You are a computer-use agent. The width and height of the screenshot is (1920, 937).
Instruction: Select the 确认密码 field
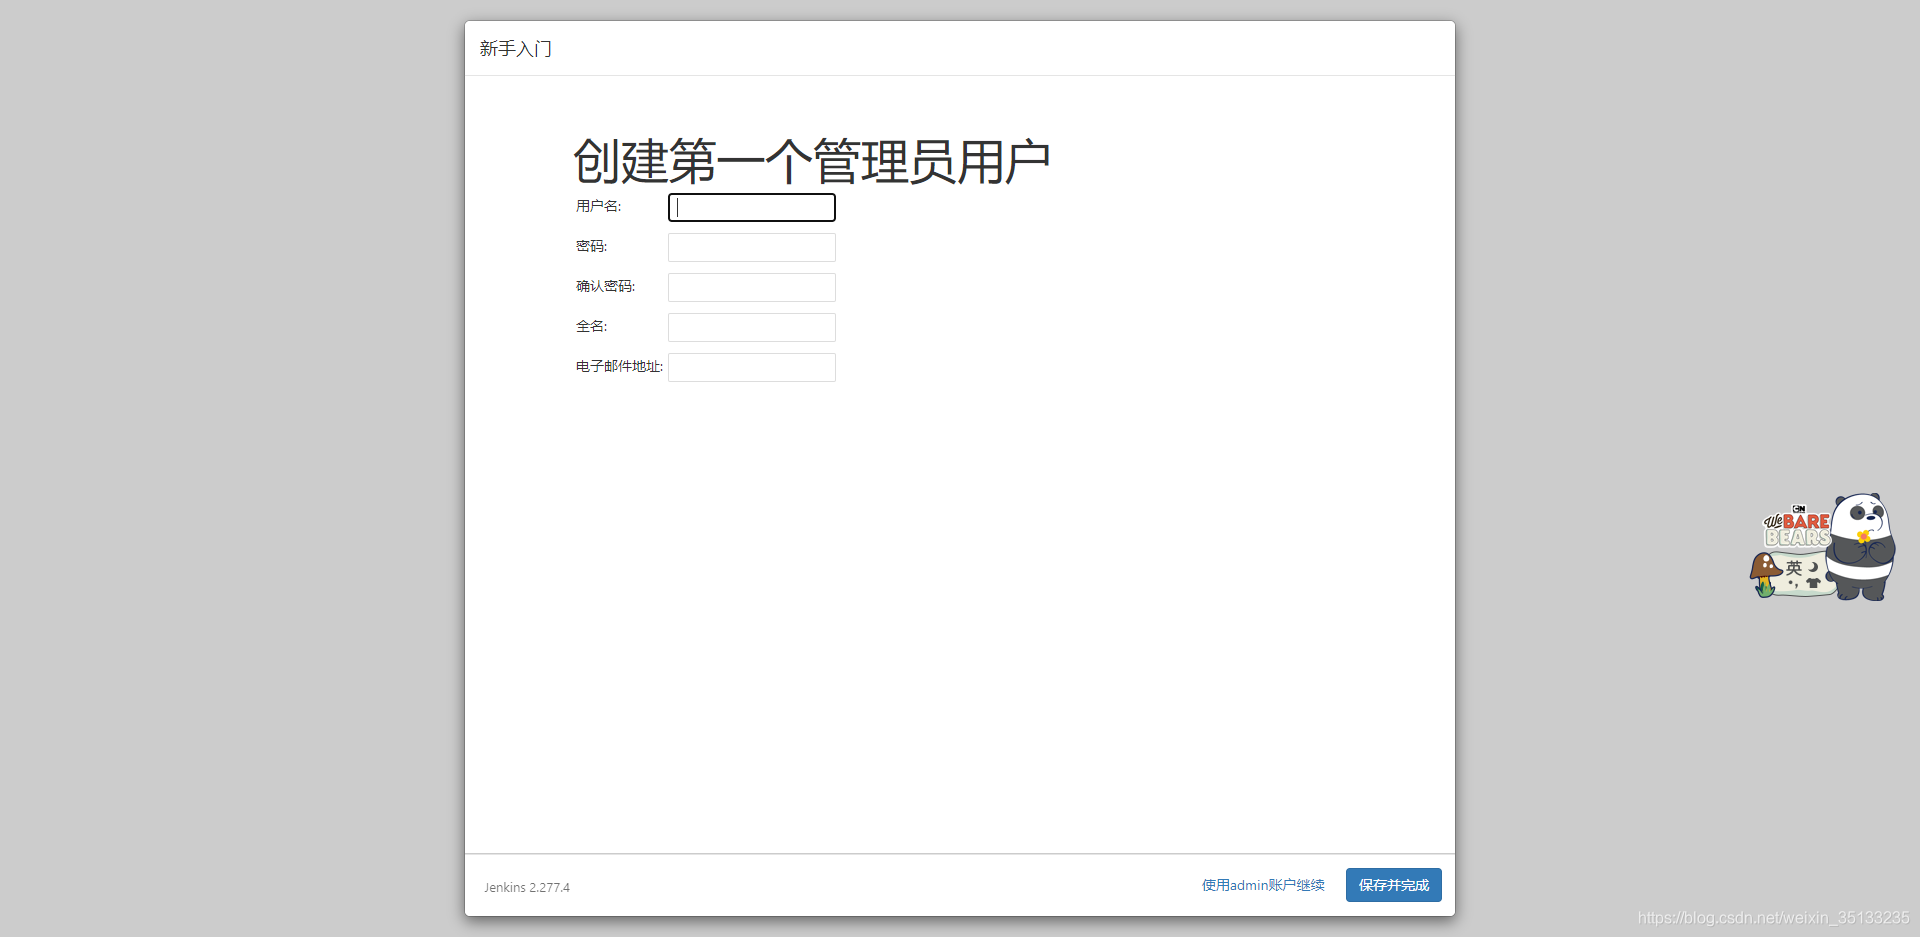(x=751, y=287)
